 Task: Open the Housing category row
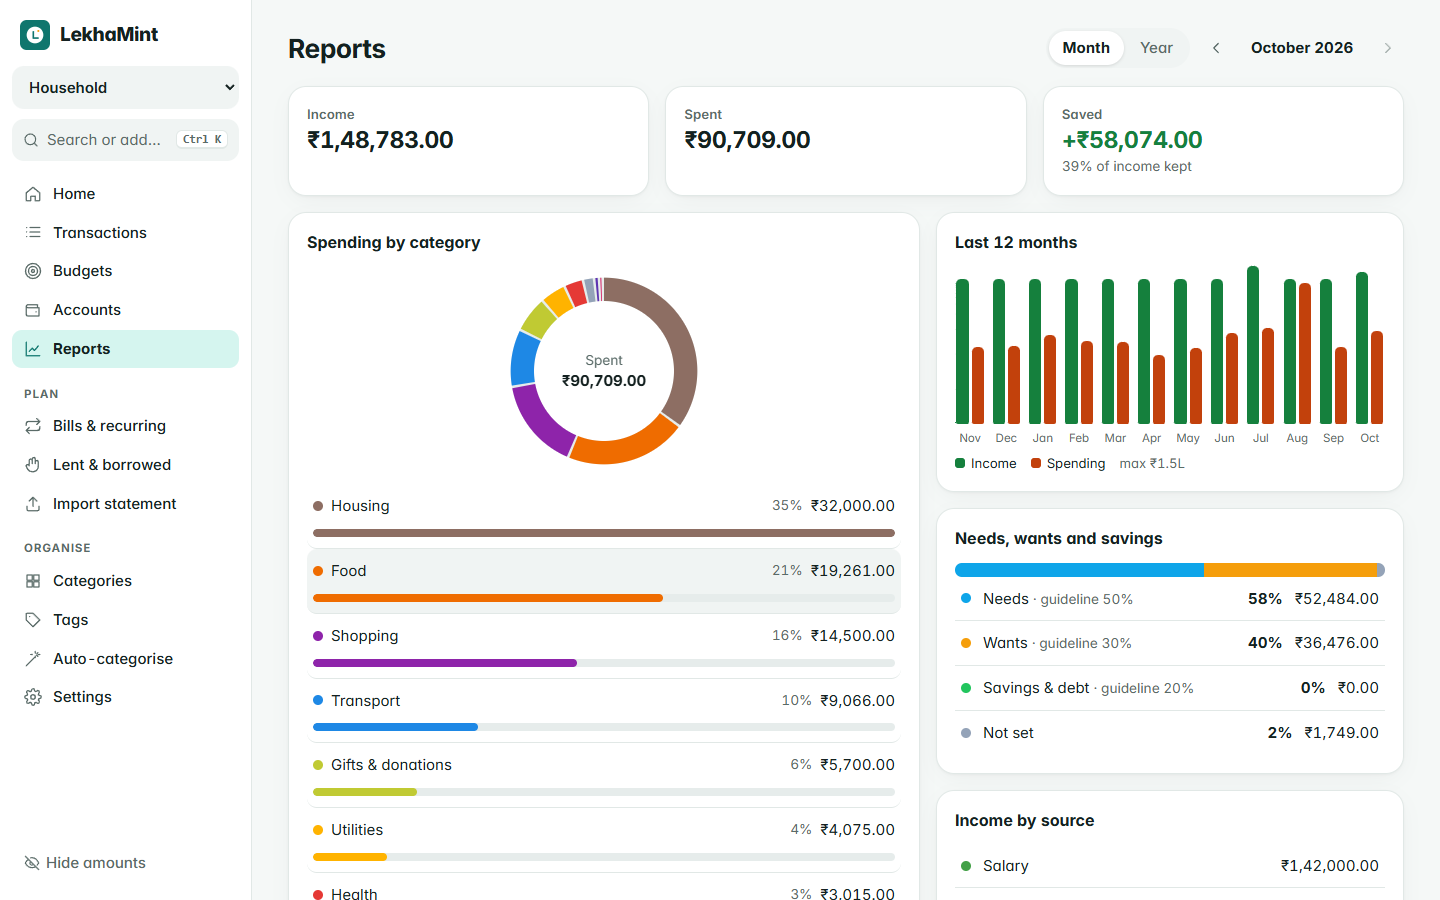pos(604,516)
